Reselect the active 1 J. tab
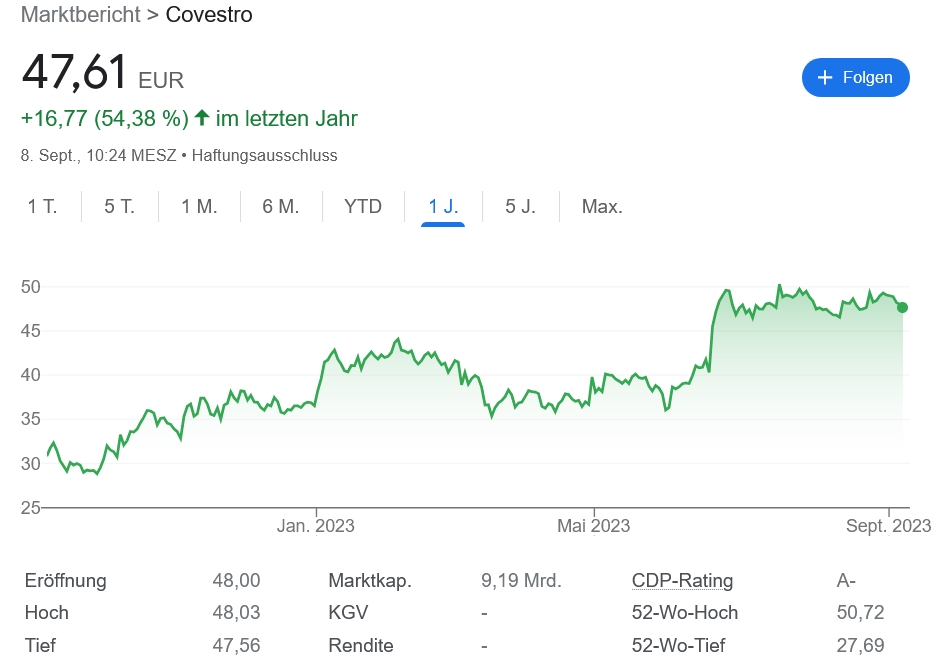This screenshot has width=942, height=672. tap(442, 206)
